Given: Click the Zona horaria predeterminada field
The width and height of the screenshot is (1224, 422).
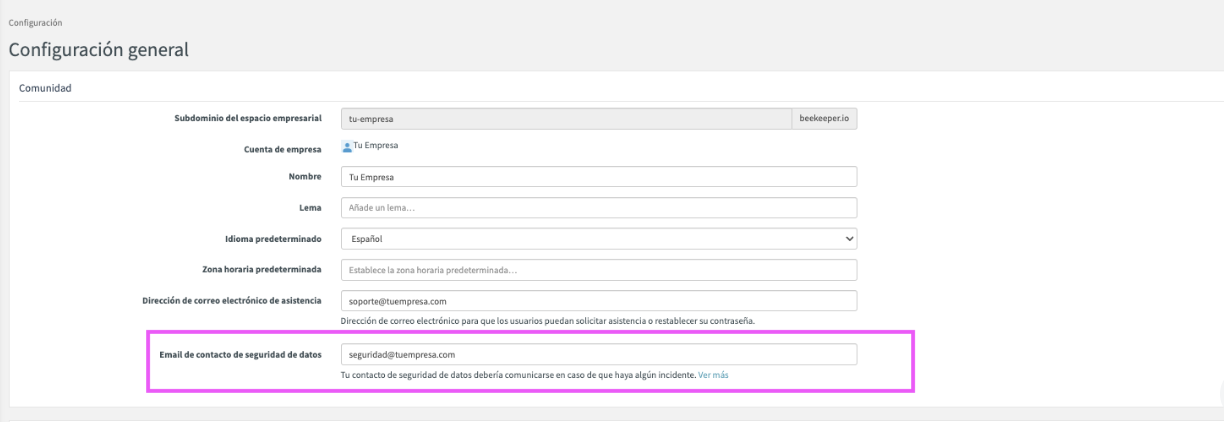Looking at the screenshot, I should click(x=599, y=270).
